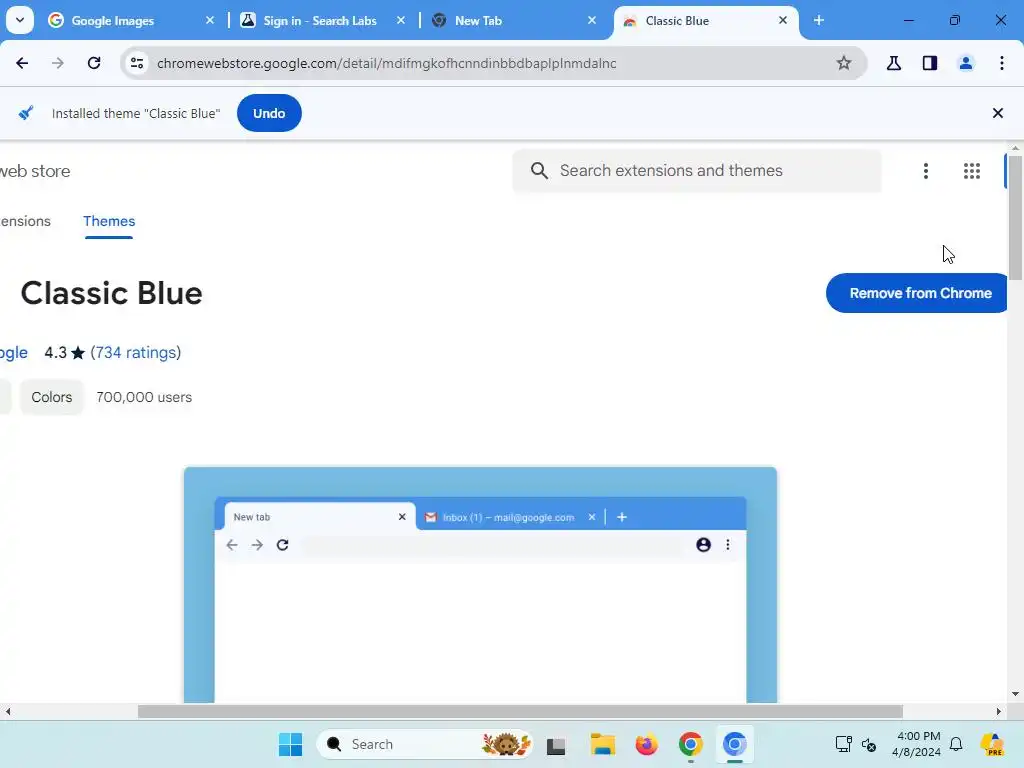The height and width of the screenshot is (768, 1024).
Task: Open Google Chrome taskbar icon
Action: point(690,744)
